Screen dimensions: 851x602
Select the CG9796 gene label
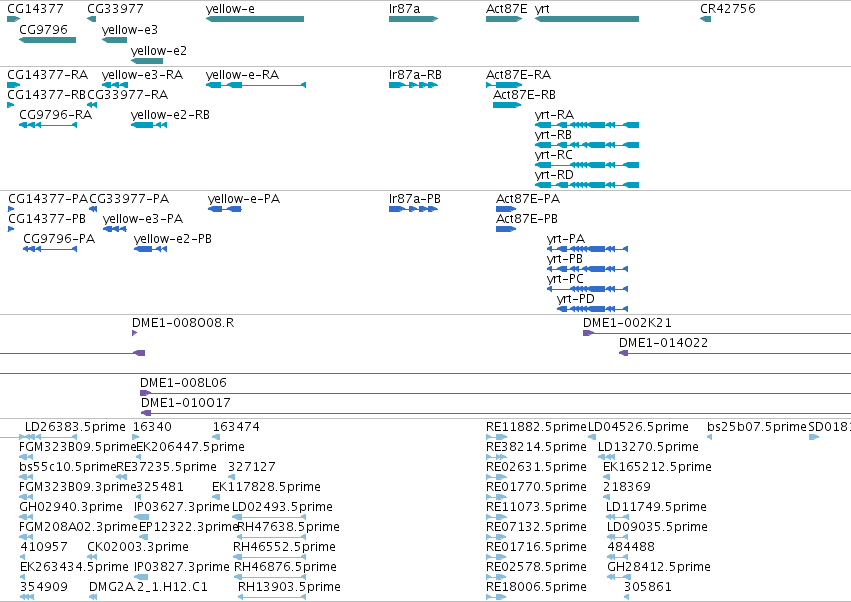point(43,29)
